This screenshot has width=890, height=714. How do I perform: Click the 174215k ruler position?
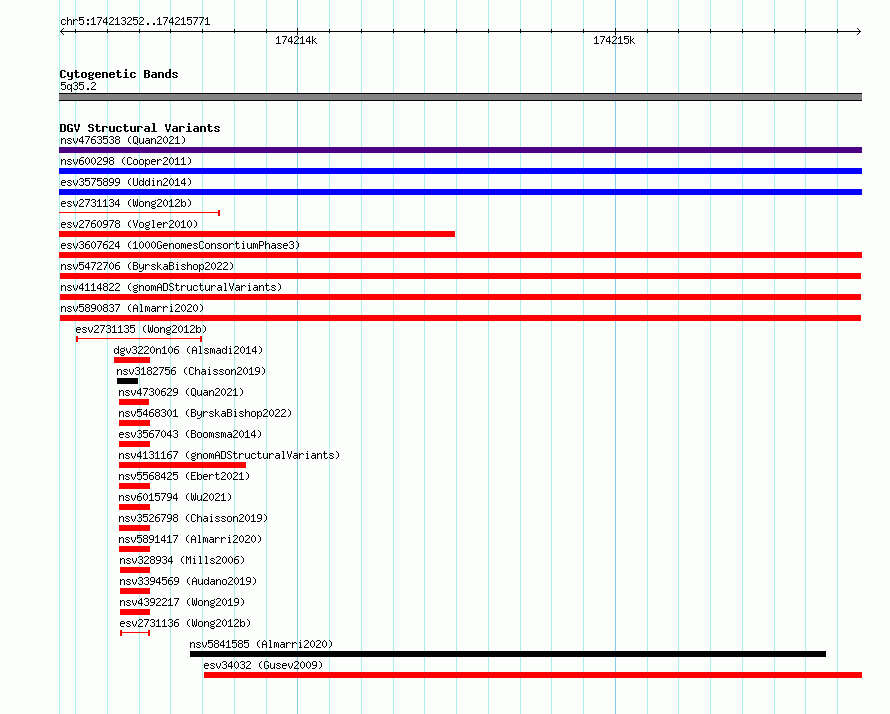[614, 40]
